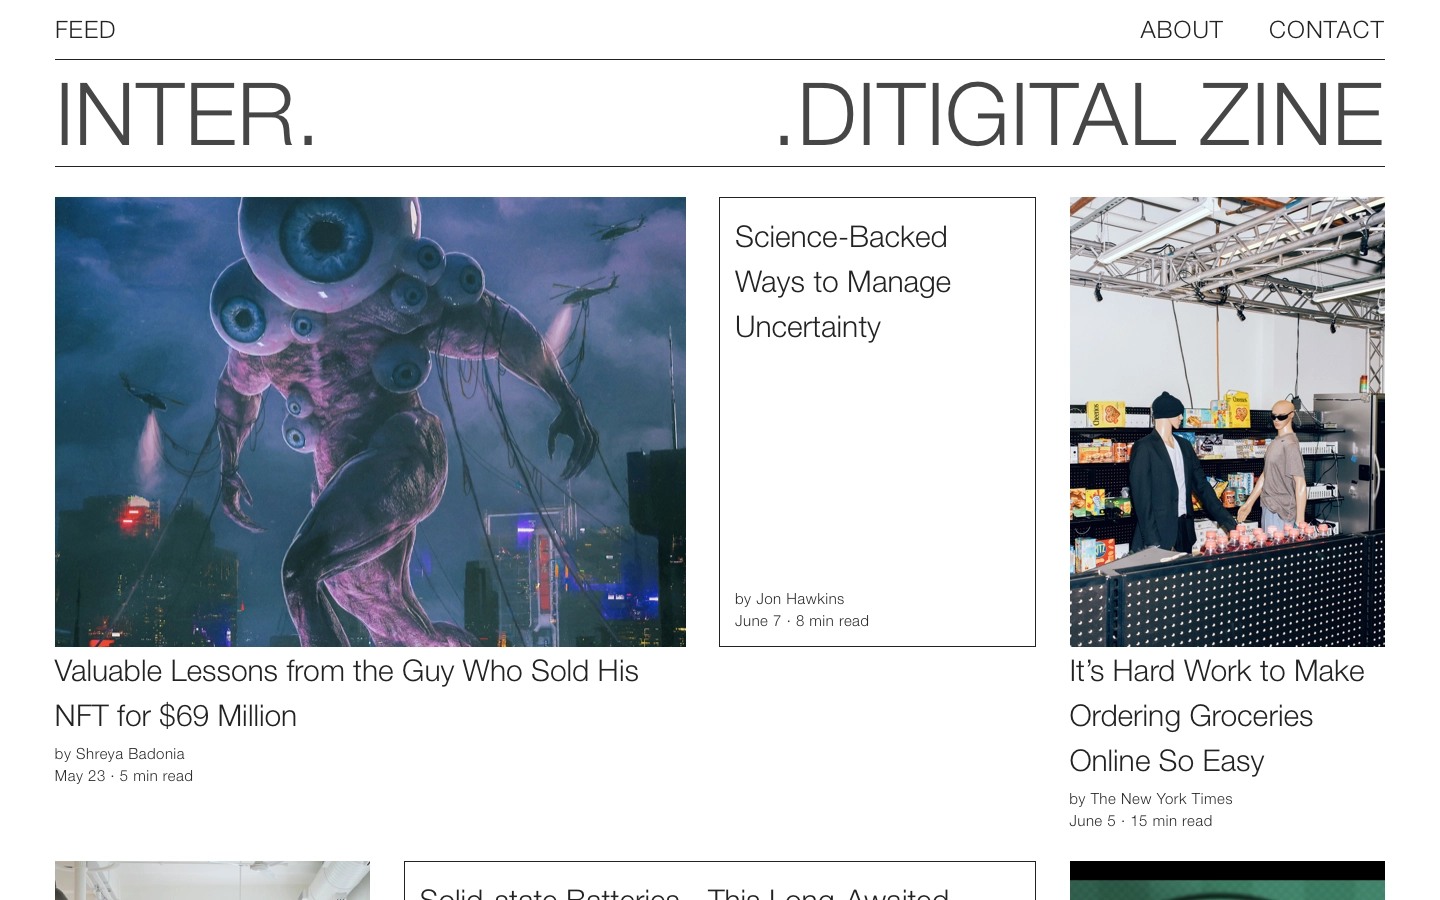This screenshot has width=1440, height=900.
Task: Select 'by The New York Times' byline
Action: click(1151, 799)
